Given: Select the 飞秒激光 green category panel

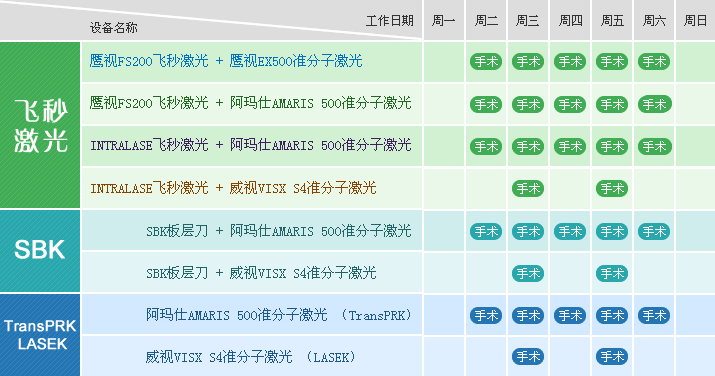Looking at the screenshot, I should [x=40, y=125].
